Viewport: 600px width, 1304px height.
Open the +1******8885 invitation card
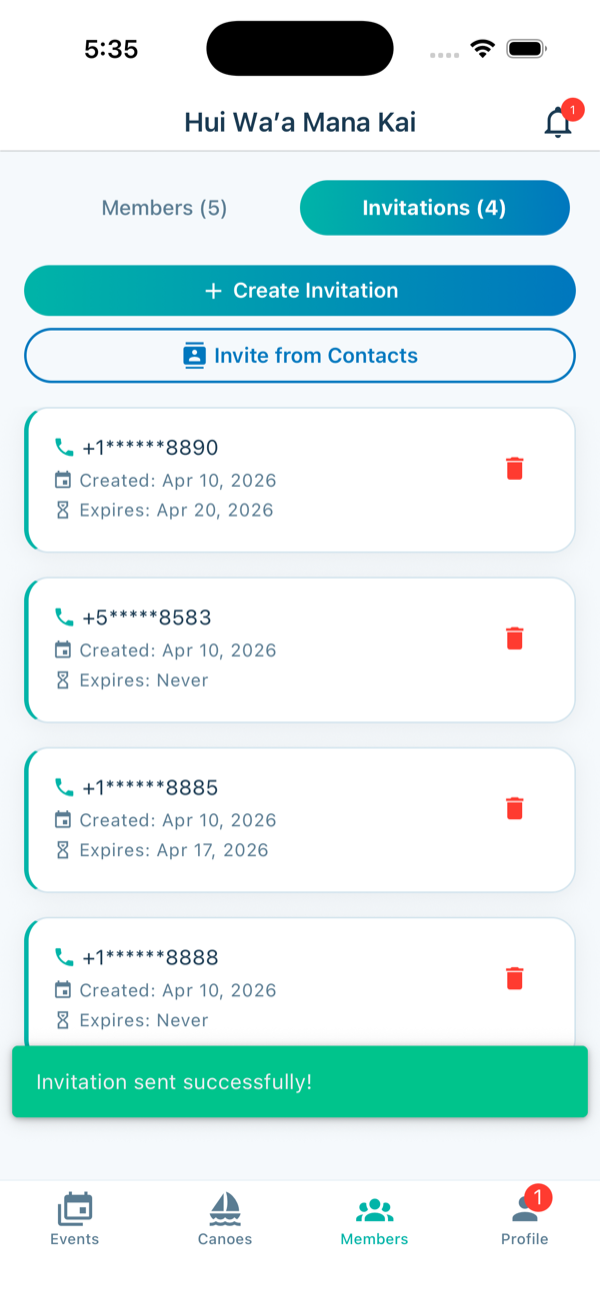click(x=300, y=820)
